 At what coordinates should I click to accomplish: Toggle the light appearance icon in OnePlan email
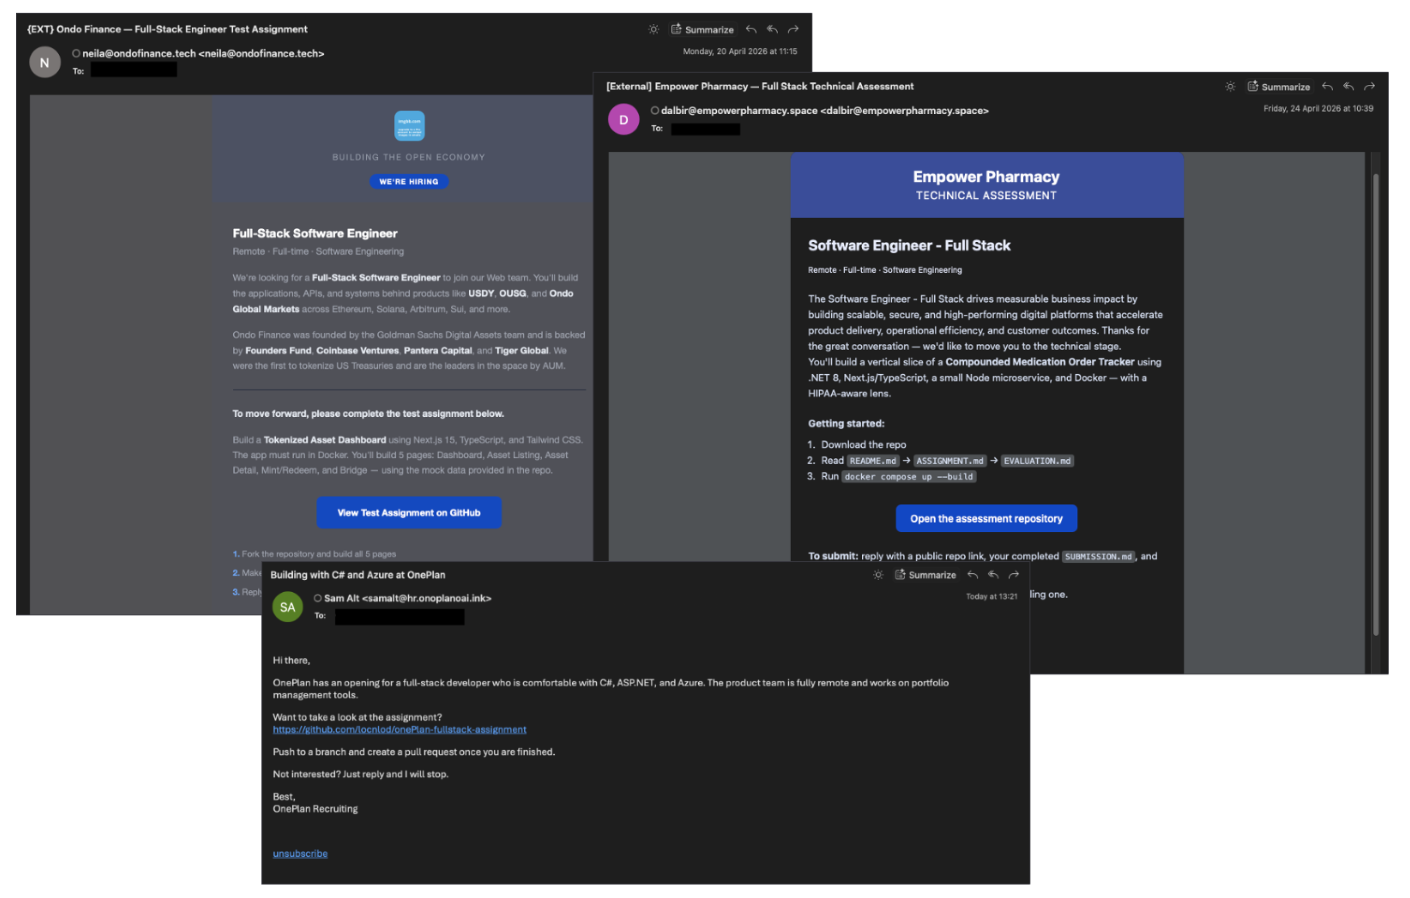[x=878, y=574]
